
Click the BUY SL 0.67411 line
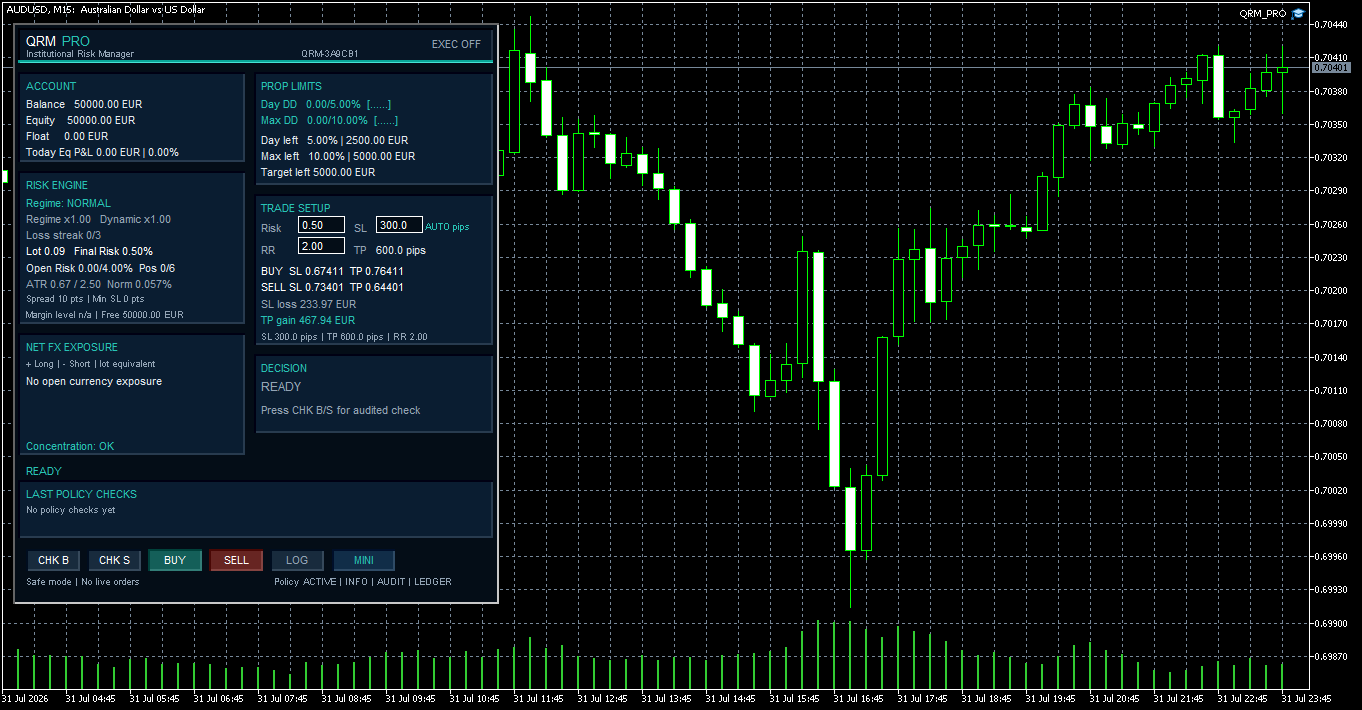coord(332,271)
